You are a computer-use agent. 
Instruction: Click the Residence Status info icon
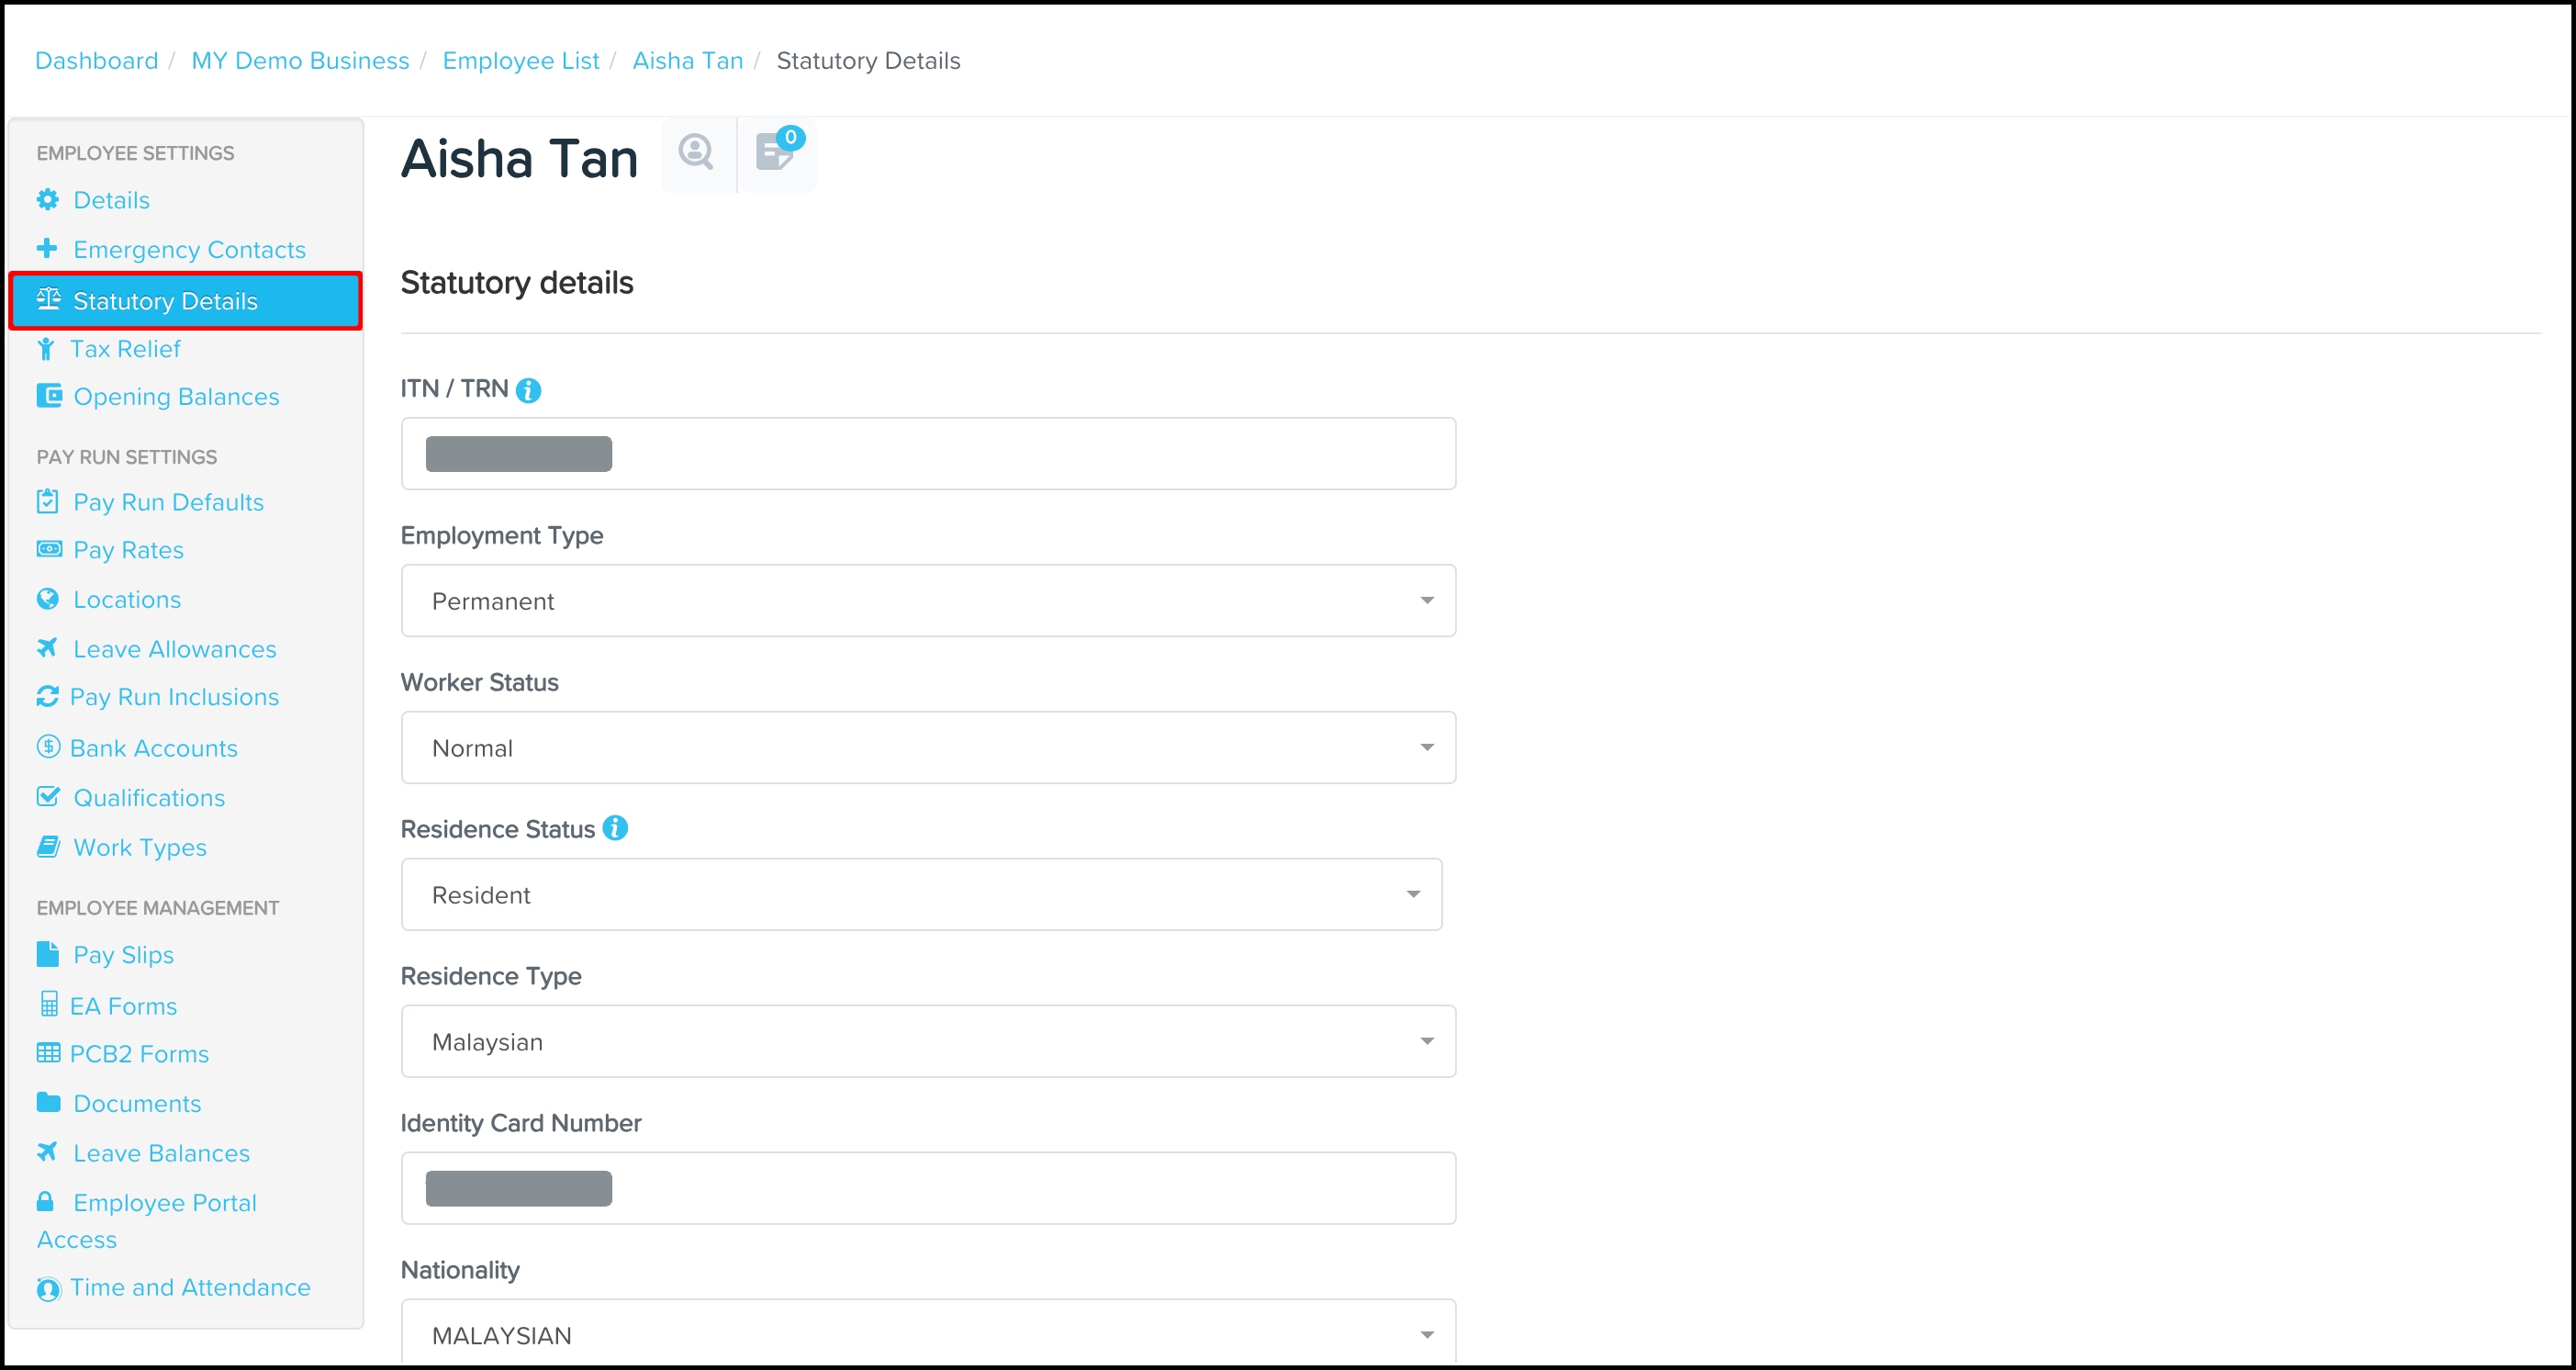pyautogui.click(x=615, y=828)
